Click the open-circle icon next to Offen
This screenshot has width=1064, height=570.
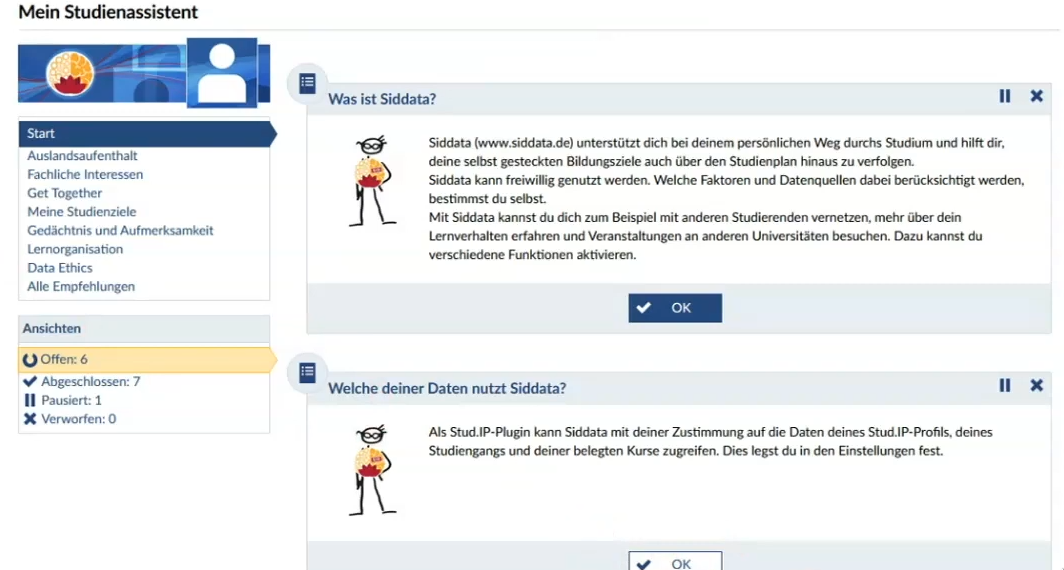click(30, 360)
